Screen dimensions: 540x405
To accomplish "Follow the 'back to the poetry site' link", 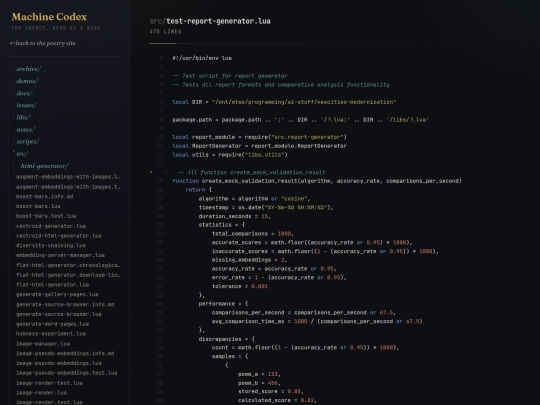I will pos(43,43).
